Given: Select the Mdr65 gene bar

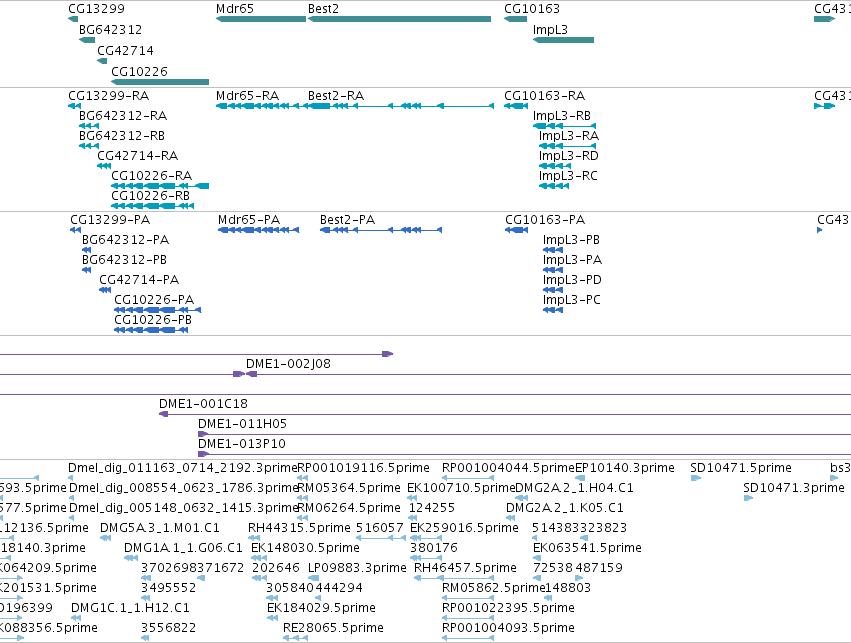Looking at the screenshot, I should pos(261,19).
